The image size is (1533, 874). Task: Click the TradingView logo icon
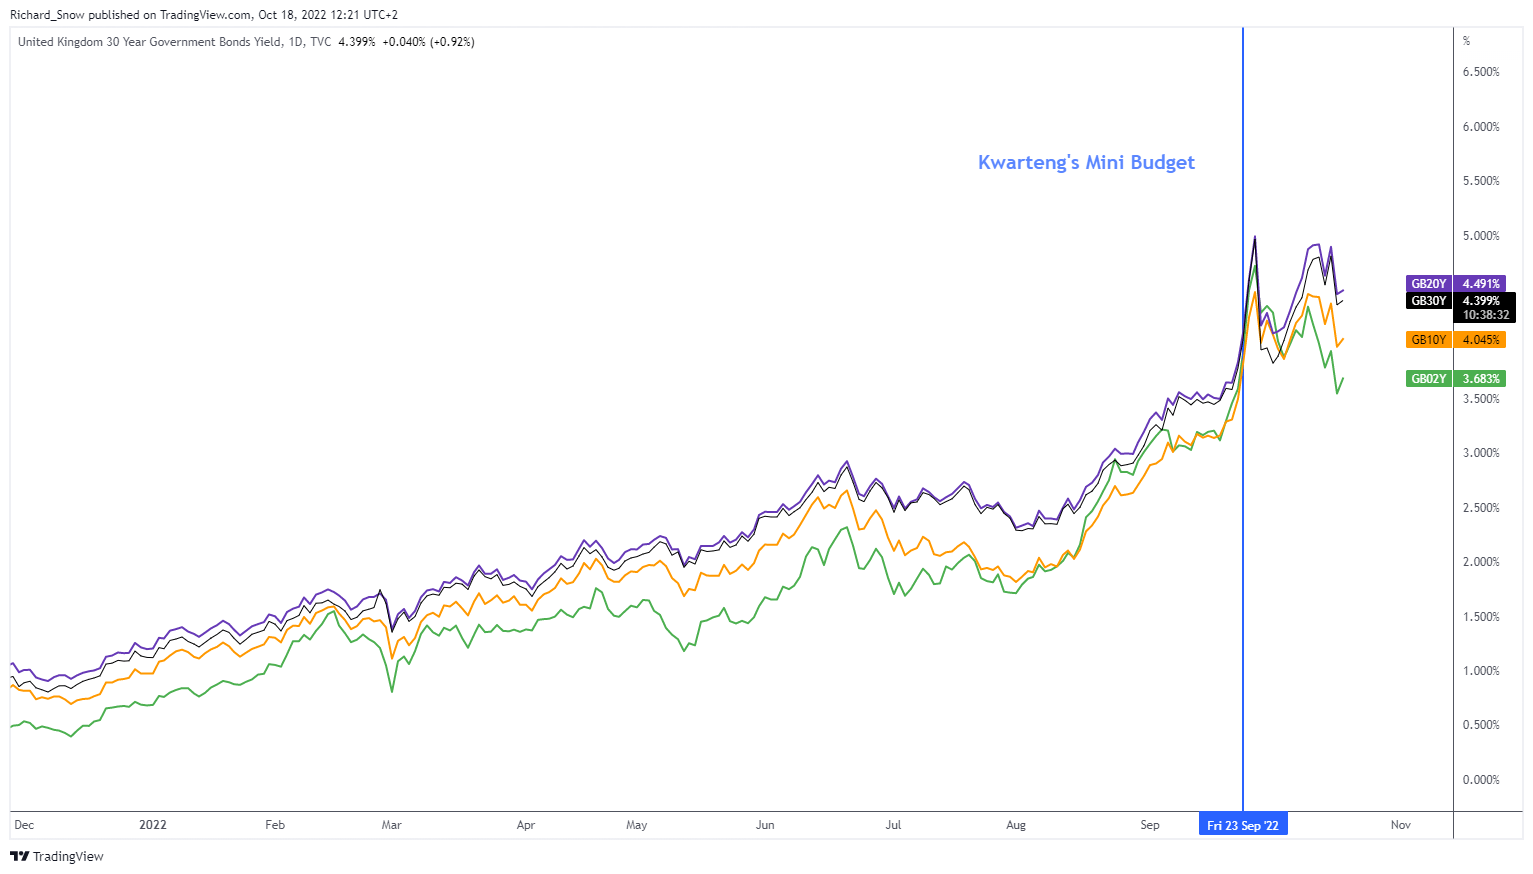tap(19, 856)
